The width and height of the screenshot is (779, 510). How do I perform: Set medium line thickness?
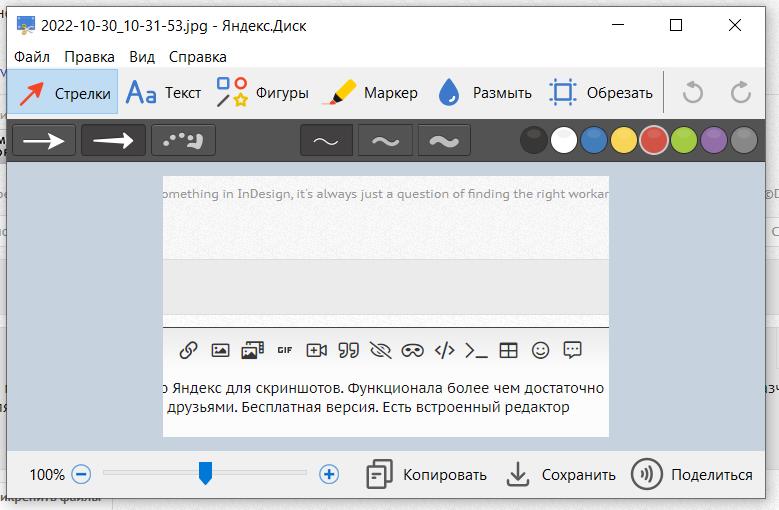point(385,141)
